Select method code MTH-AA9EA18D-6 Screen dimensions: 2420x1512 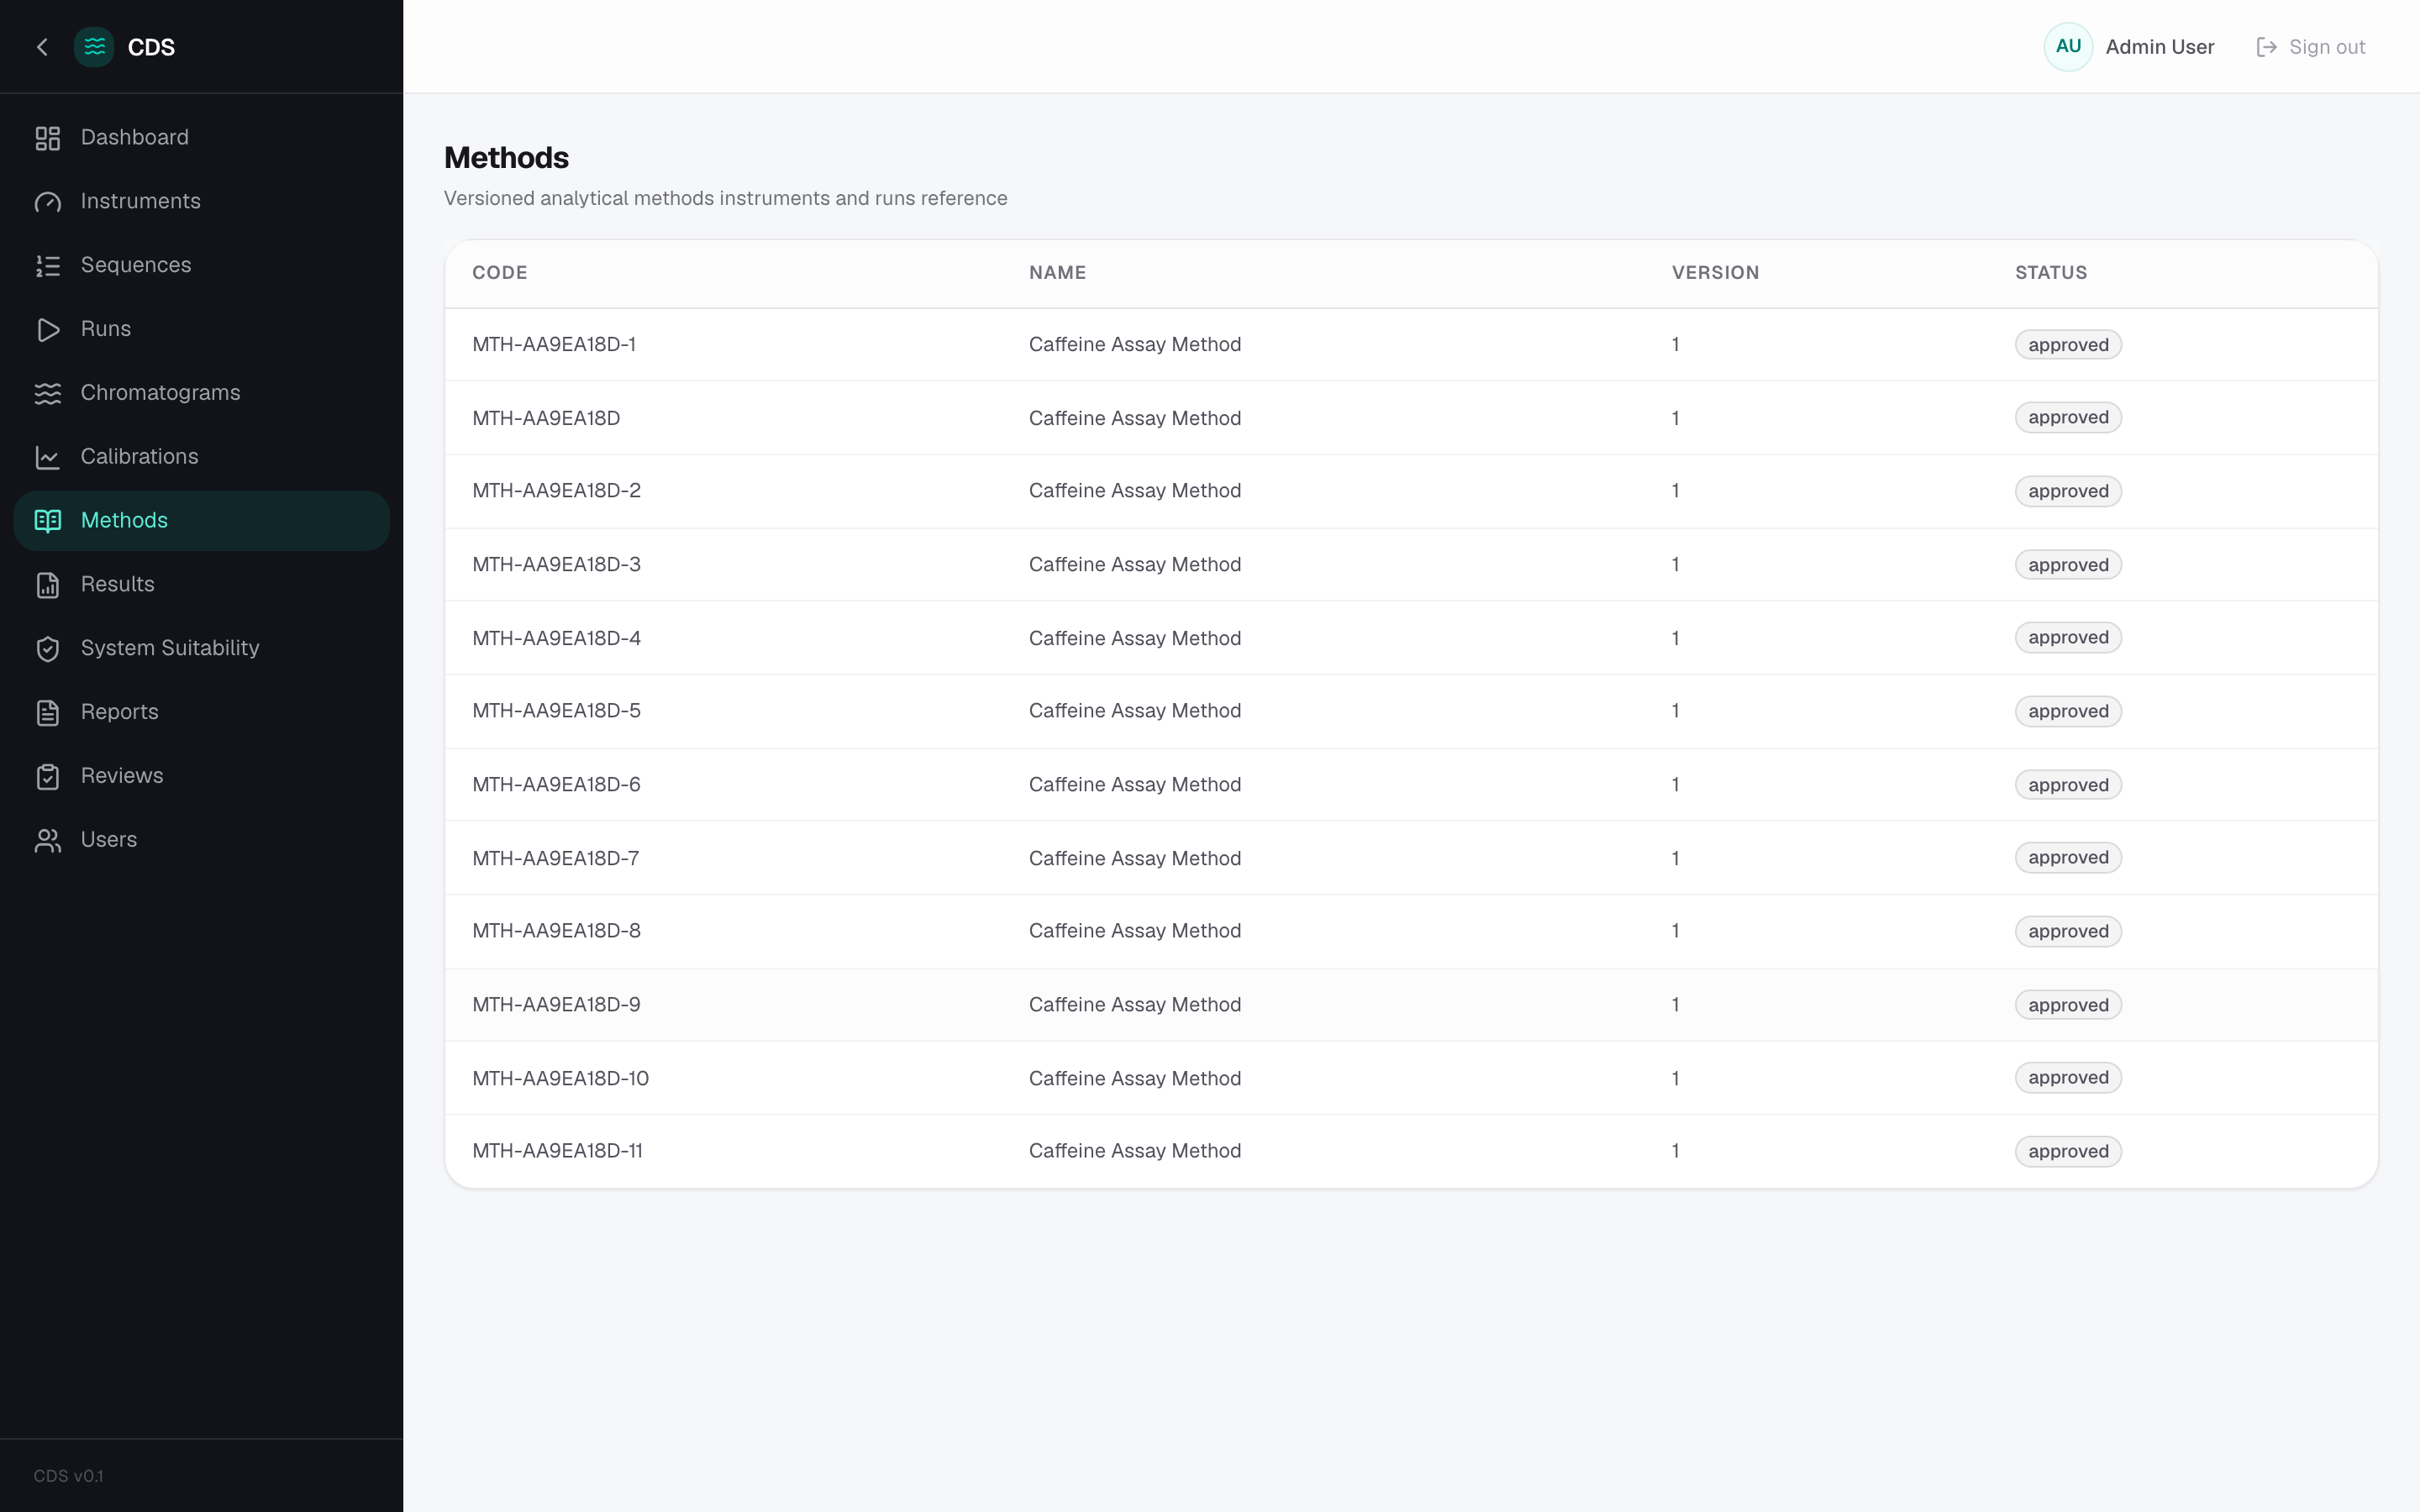(556, 785)
